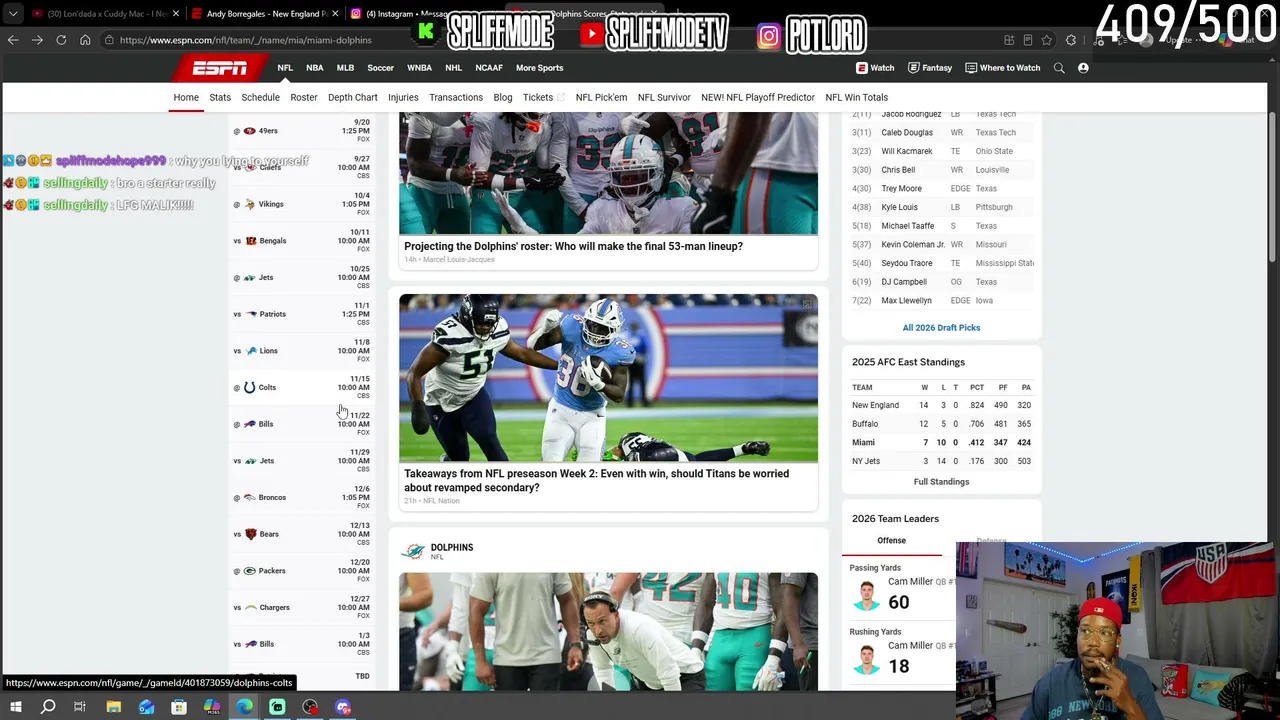
Task: Open the NFL Pick'em link
Action: coord(601,97)
